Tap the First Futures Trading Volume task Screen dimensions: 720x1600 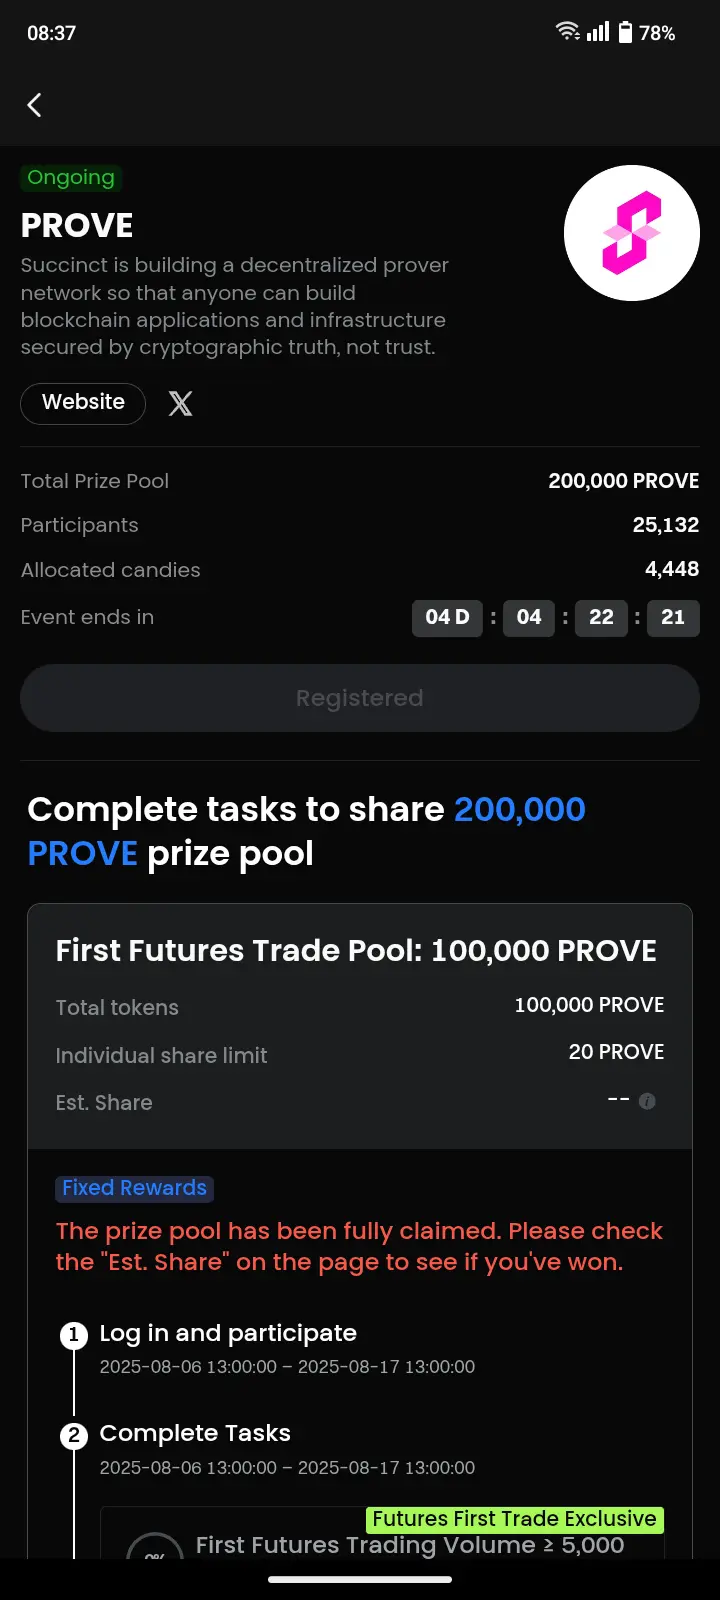(x=410, y=1545)
